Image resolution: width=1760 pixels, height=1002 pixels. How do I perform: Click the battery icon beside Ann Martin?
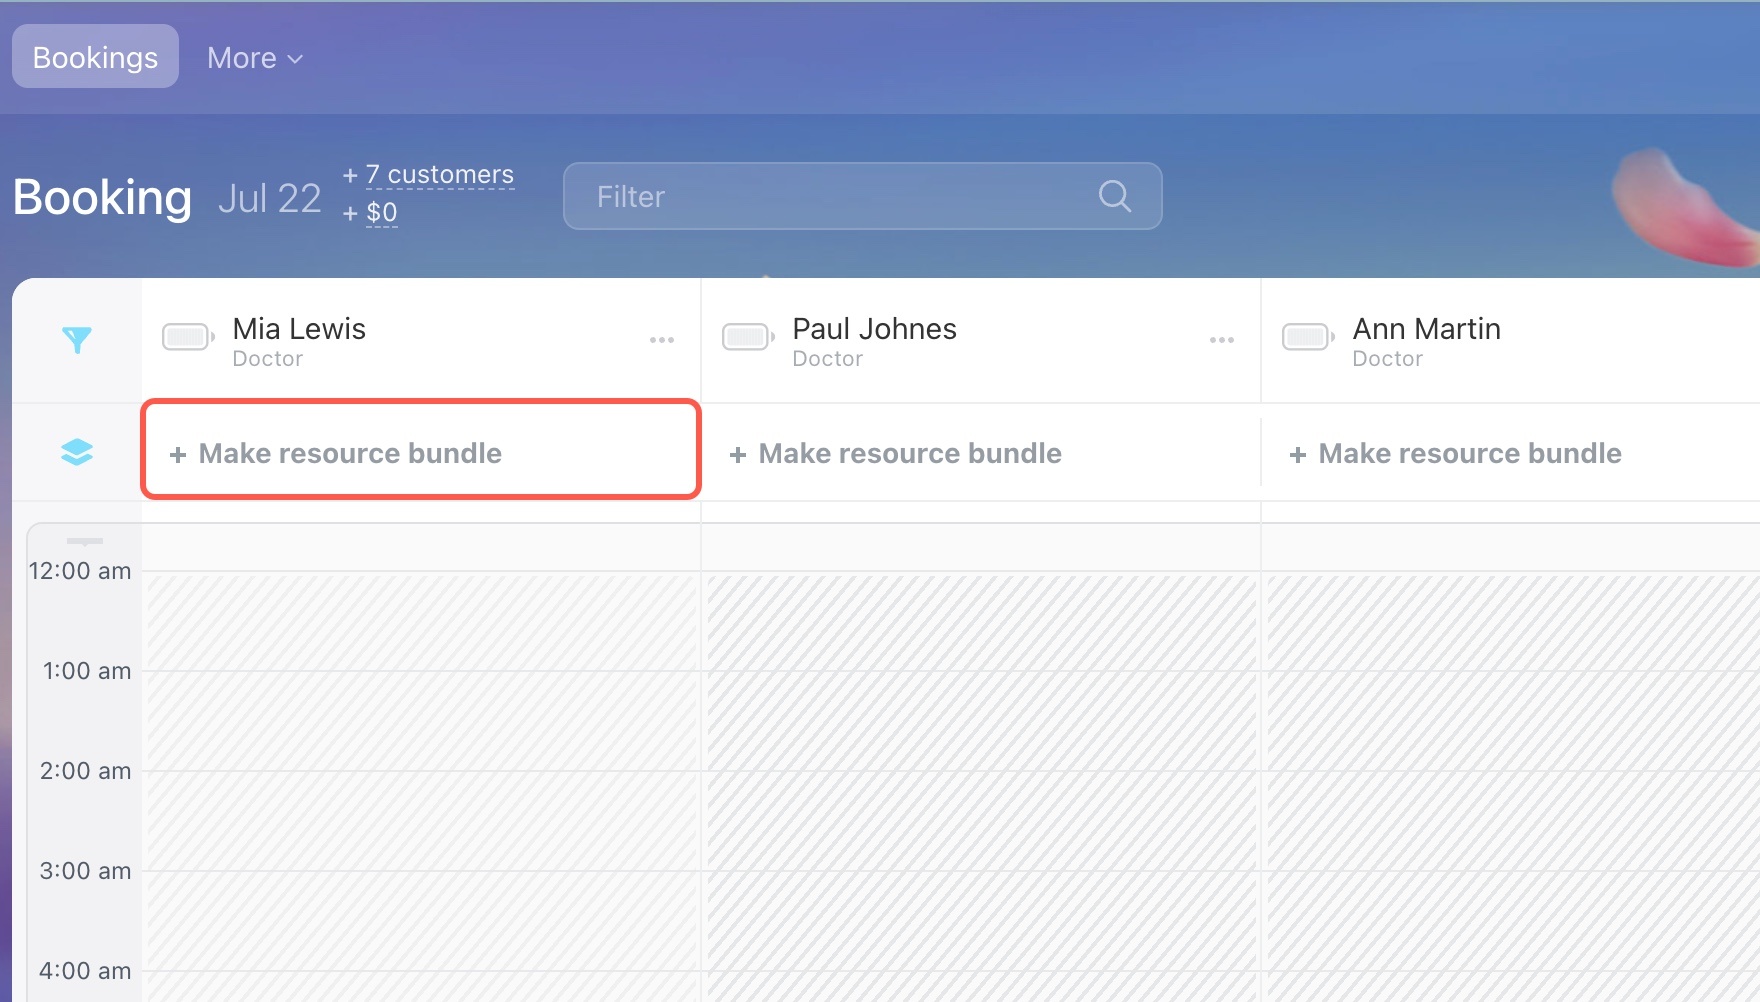coord(1307,338)
